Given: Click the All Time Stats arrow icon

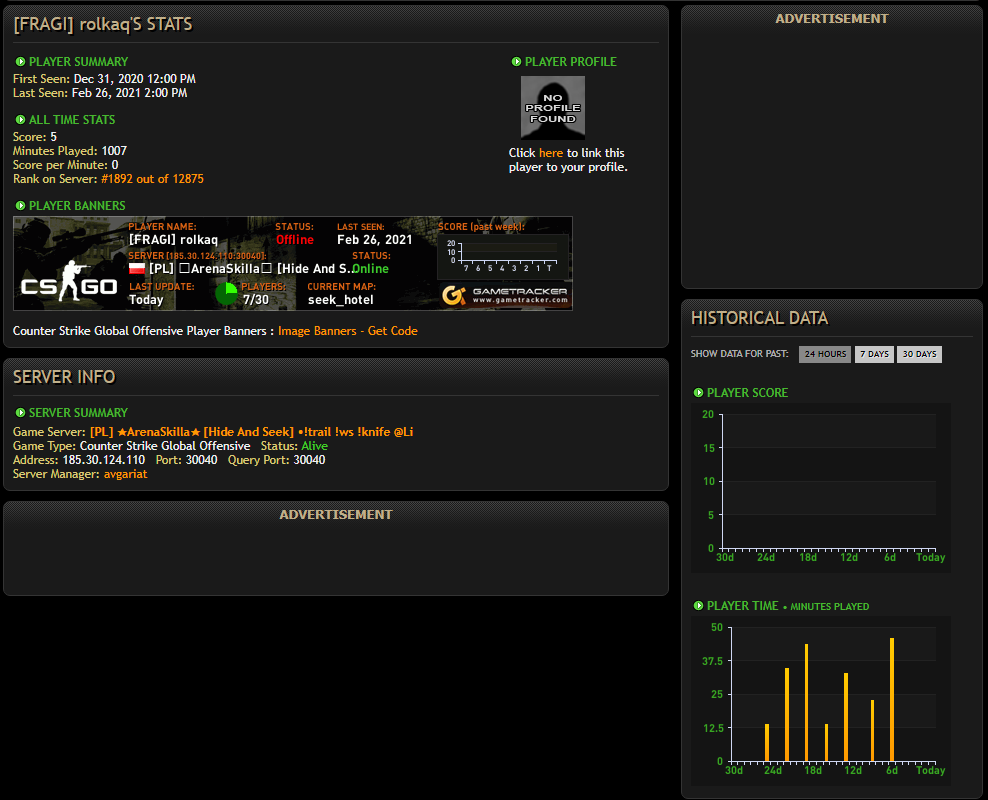Looking at the screenshot, I should 20,120.
